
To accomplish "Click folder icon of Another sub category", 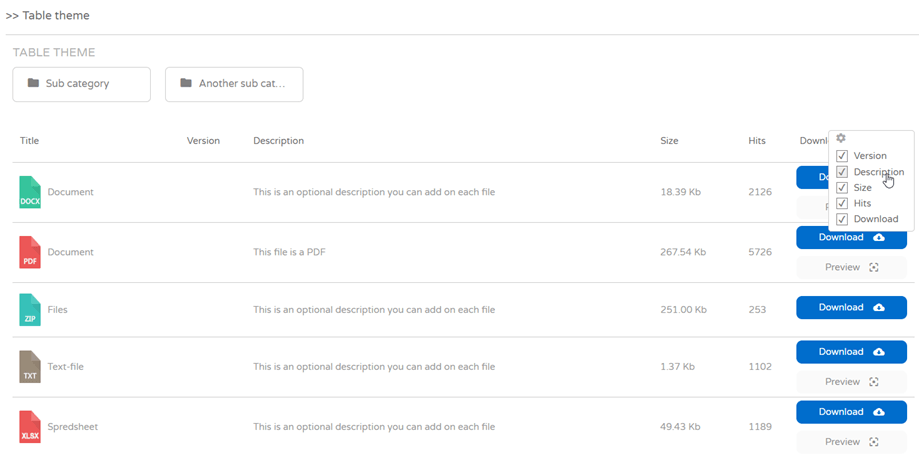I will click(186, 84).
